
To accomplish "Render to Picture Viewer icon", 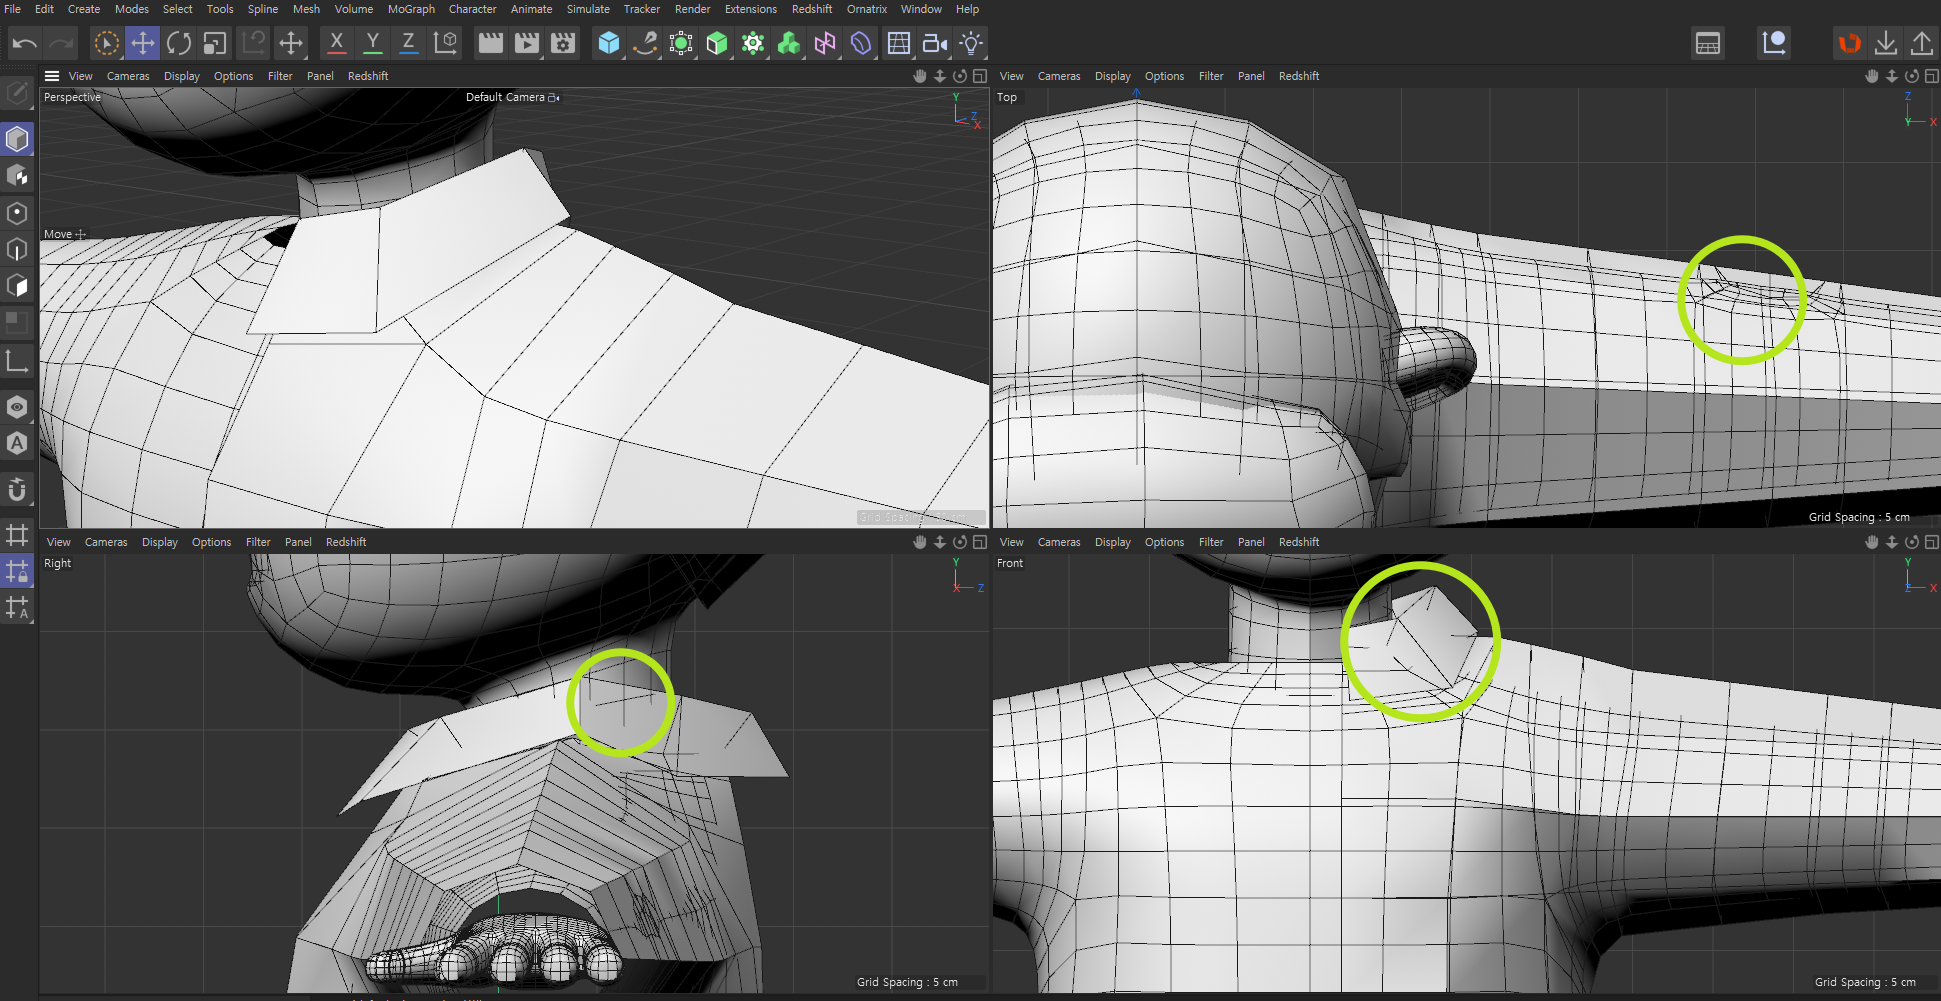I will [x=527, y=43].
